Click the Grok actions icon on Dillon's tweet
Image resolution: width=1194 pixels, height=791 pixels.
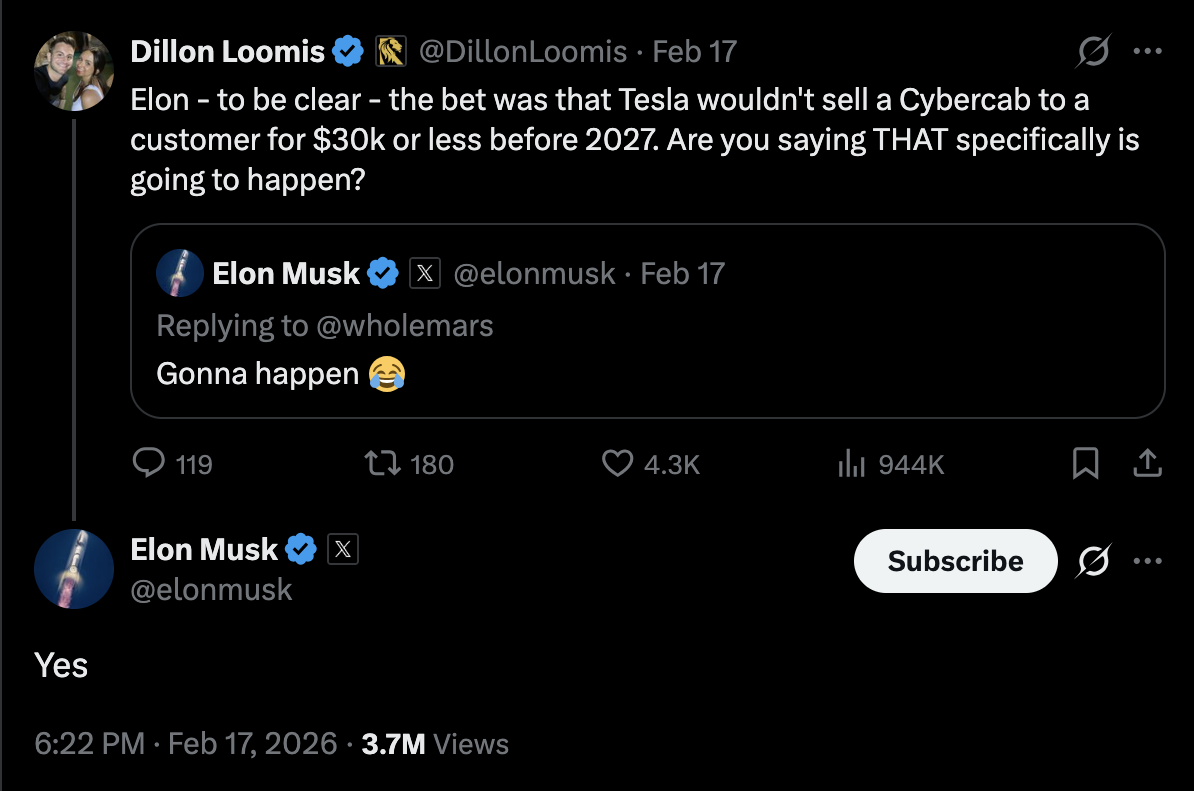pyautogui.click(x=1093, y=50)
